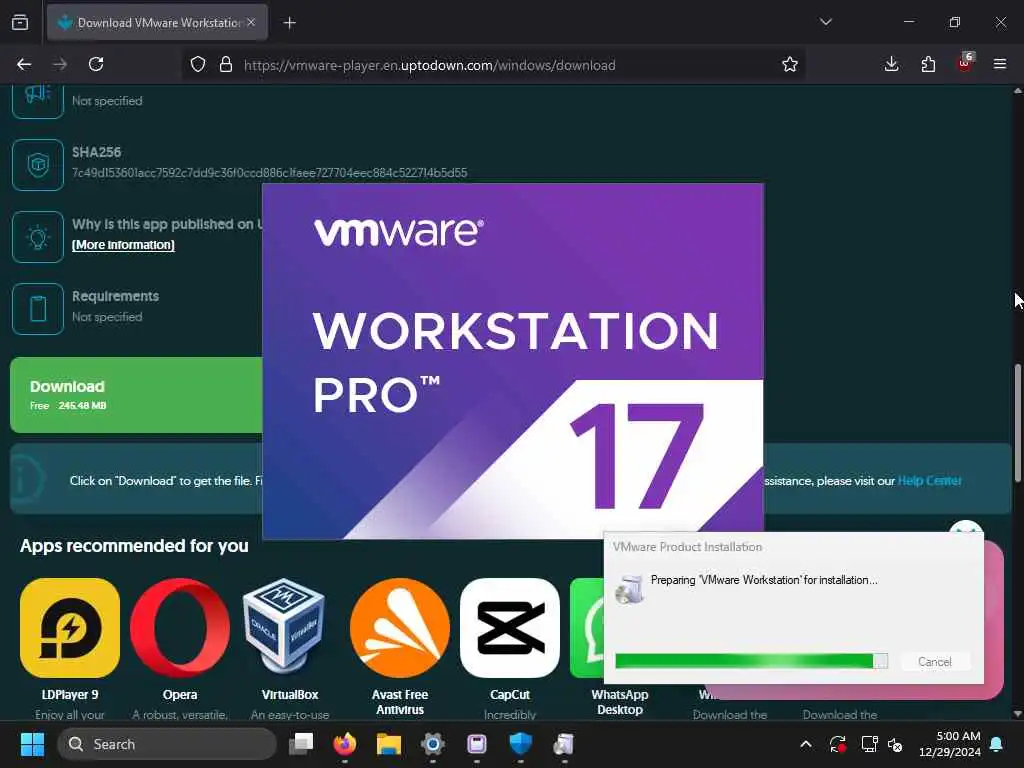Open the Opera app icon
1024x768 pixels.
(x=180, y=628)
